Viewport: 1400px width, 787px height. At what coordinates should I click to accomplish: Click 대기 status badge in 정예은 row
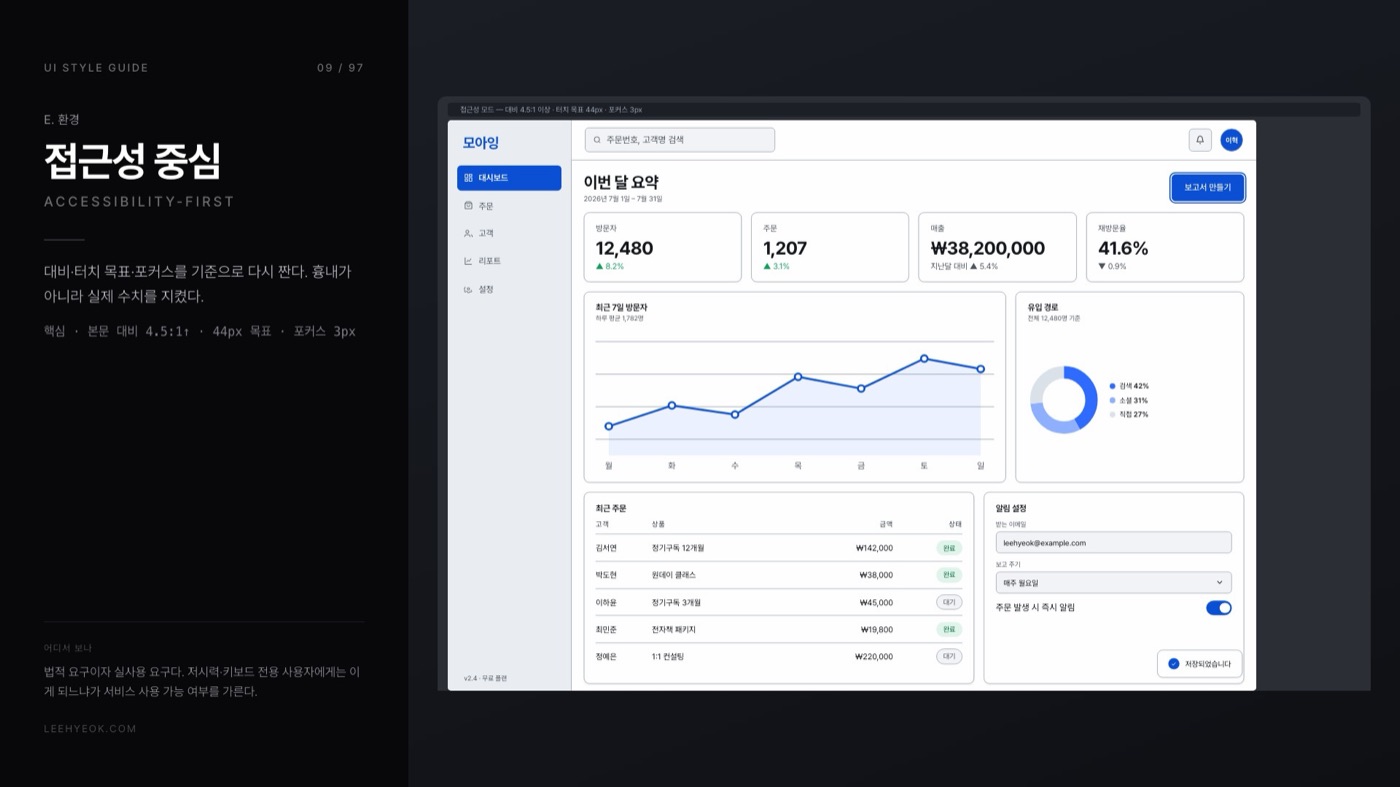tap(949, 657)
